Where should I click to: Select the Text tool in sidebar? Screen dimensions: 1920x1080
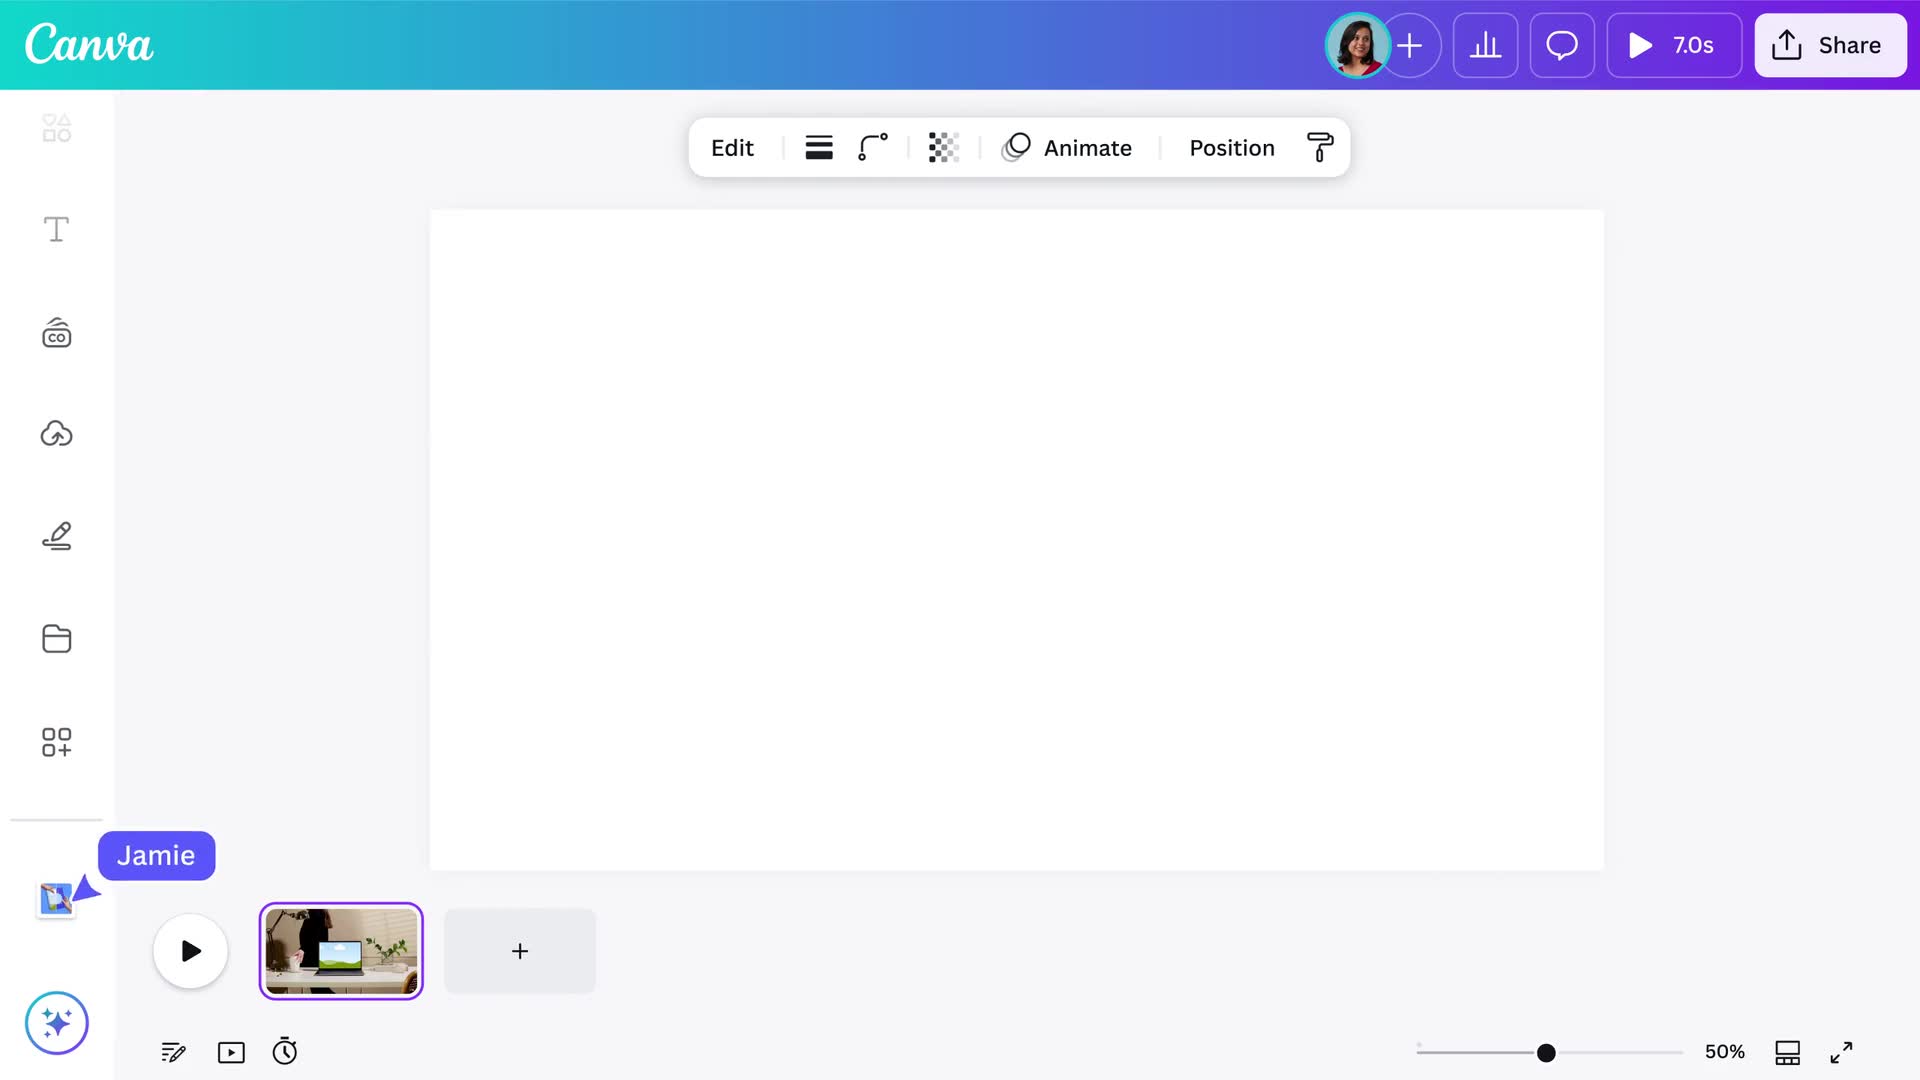click(57, 230)
